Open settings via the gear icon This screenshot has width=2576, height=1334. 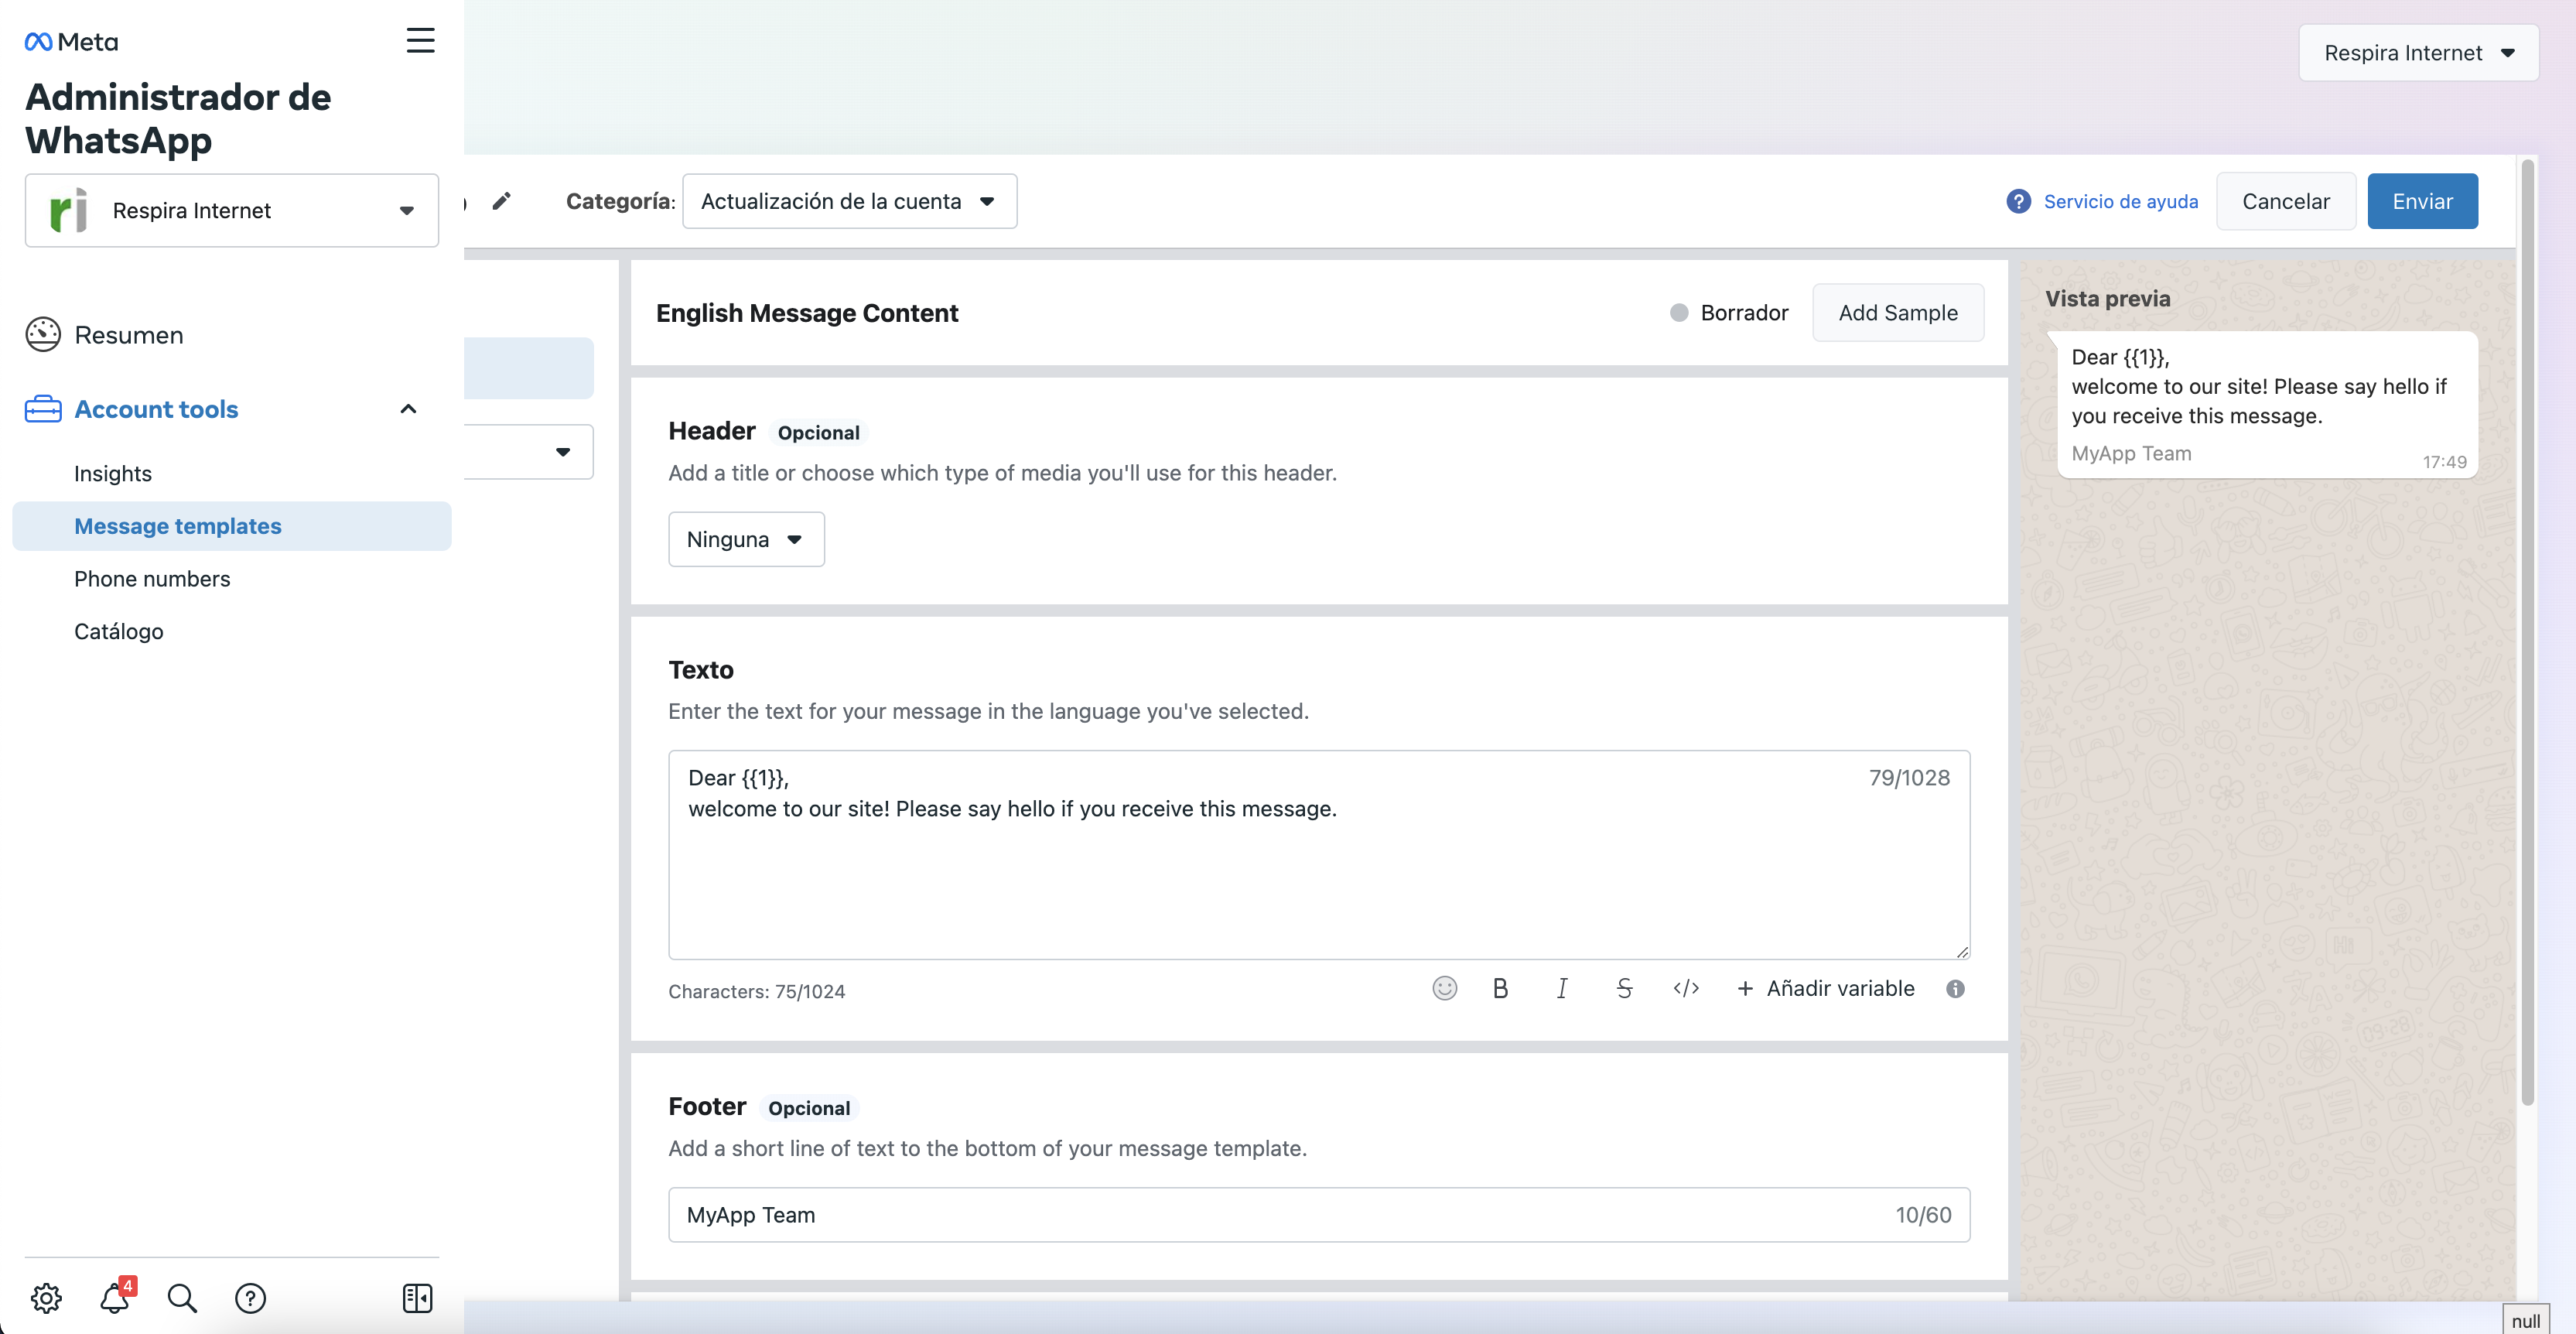tap(46, 1298)
